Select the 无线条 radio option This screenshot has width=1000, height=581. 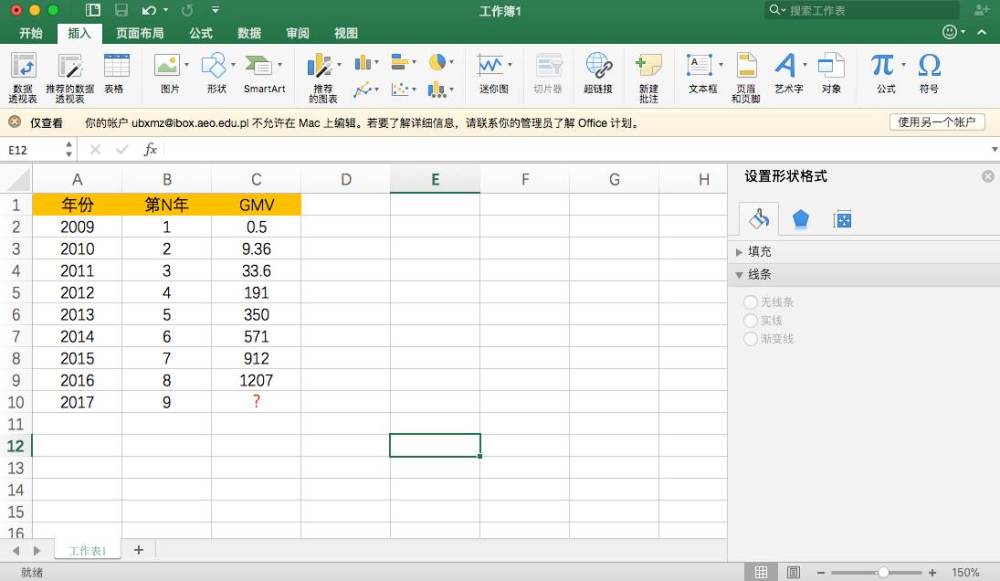[750, 302]
